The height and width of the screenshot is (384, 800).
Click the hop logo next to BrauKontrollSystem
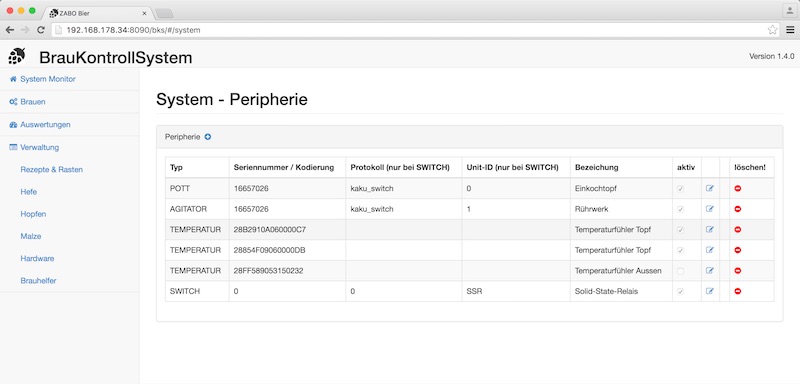17,56
